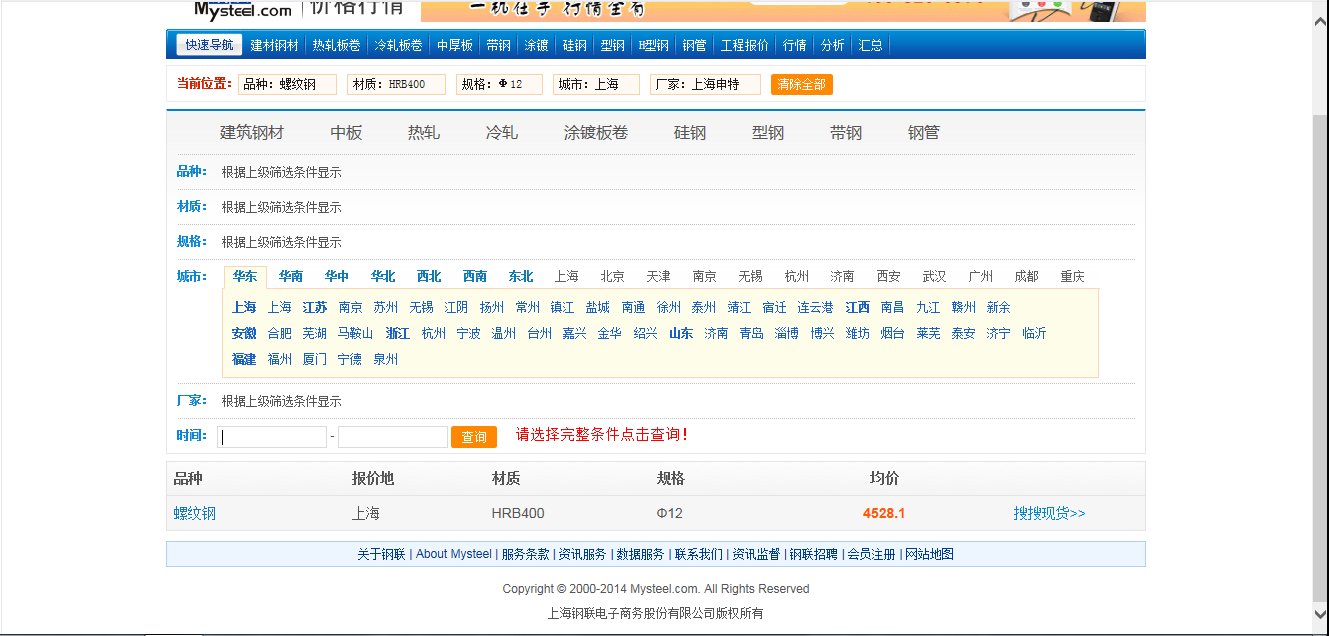Click the scrollbar down arrow
The height and width of the screenshot is (636, 1329).
click(x=1320, y=614)
